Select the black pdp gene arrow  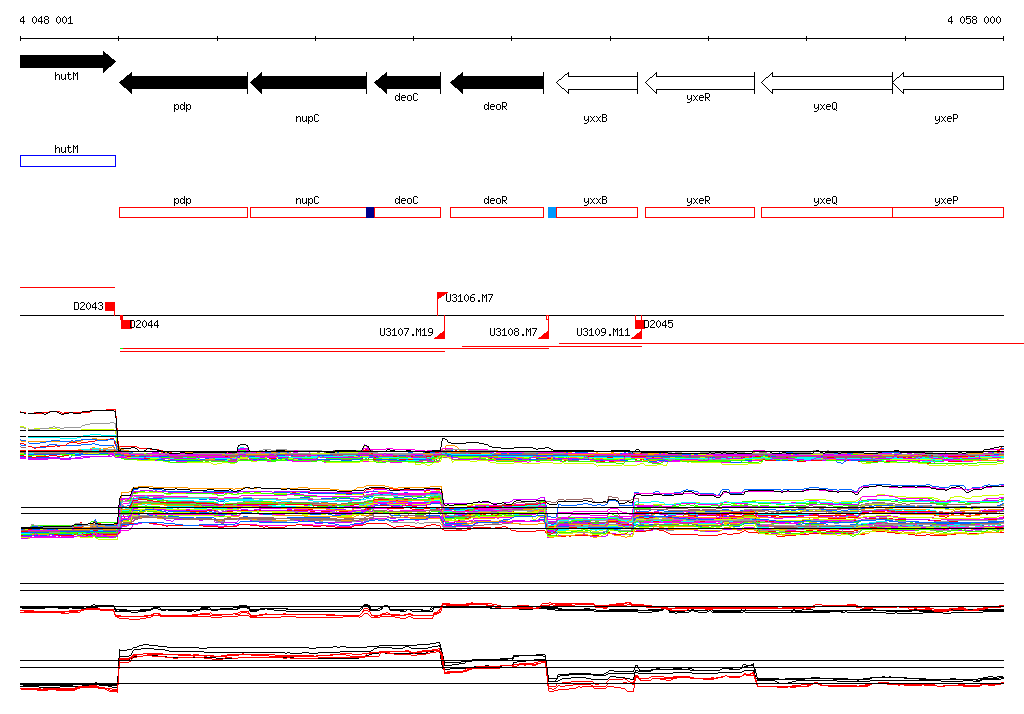pyautogui.click(x=184, y=83)
